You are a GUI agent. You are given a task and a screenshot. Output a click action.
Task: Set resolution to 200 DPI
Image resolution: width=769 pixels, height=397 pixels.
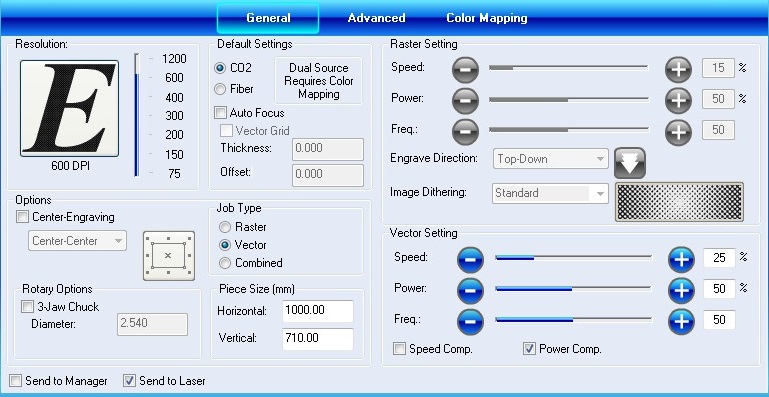(174, 135)
